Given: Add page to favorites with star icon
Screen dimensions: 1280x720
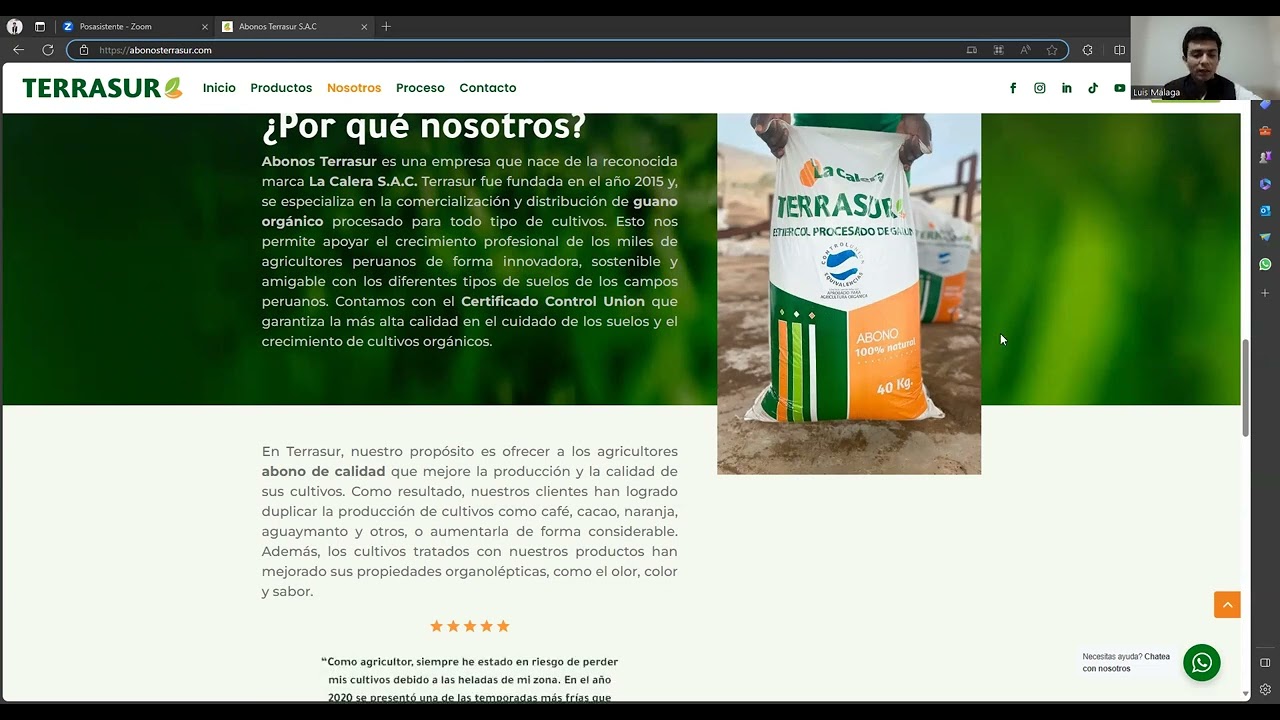Looking at the screenshot, I should 1052,50.
